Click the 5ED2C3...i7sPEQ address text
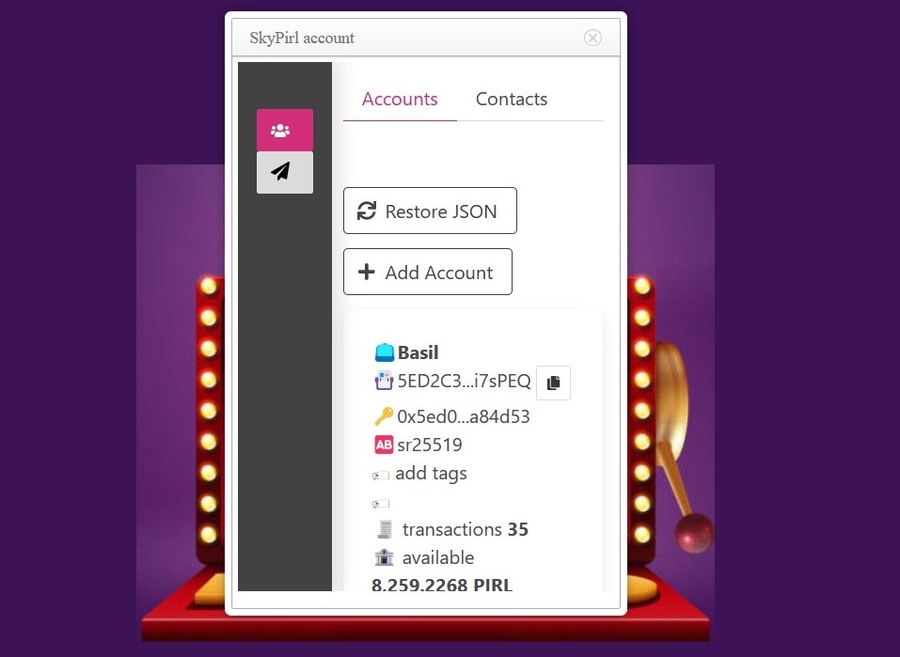 pos(464,381)
